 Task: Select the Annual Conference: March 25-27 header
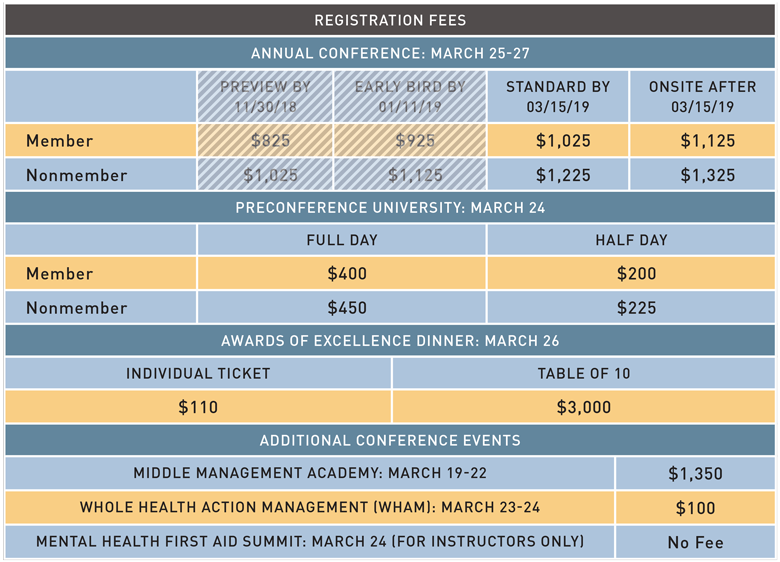[x=390, y=53]
